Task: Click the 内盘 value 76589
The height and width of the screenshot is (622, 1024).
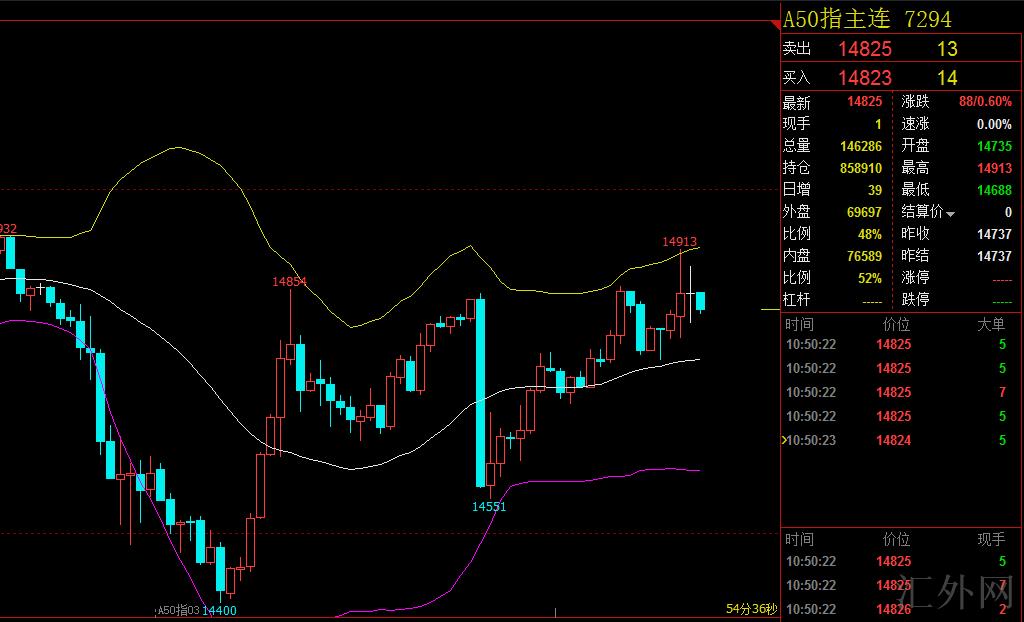Action: 864,256
